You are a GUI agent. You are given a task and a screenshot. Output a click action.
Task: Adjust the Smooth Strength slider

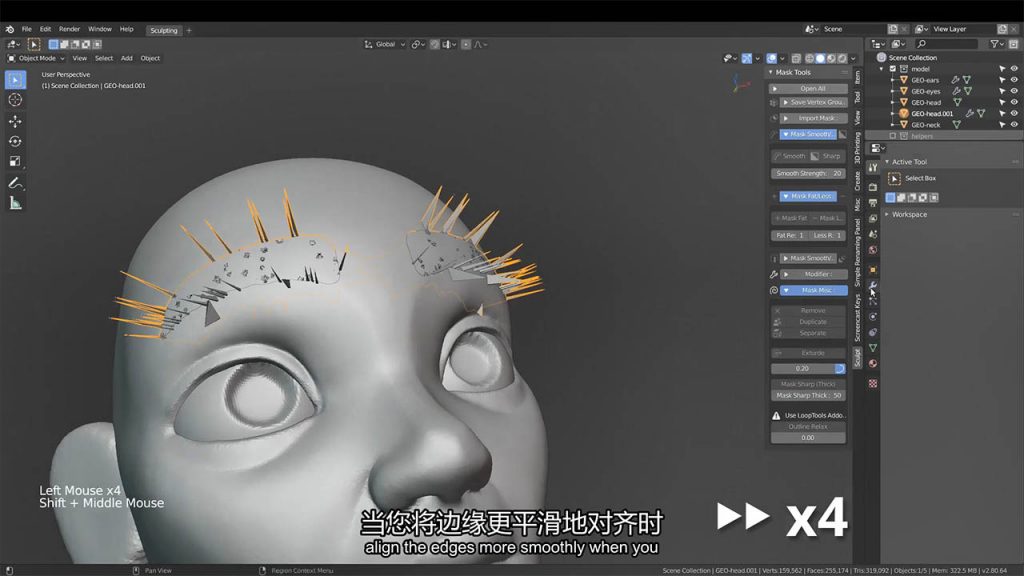(x=808, y=173)
